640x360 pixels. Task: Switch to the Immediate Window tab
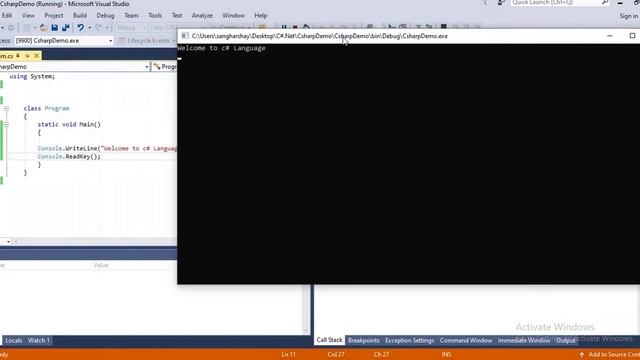[x=524, y=340]
